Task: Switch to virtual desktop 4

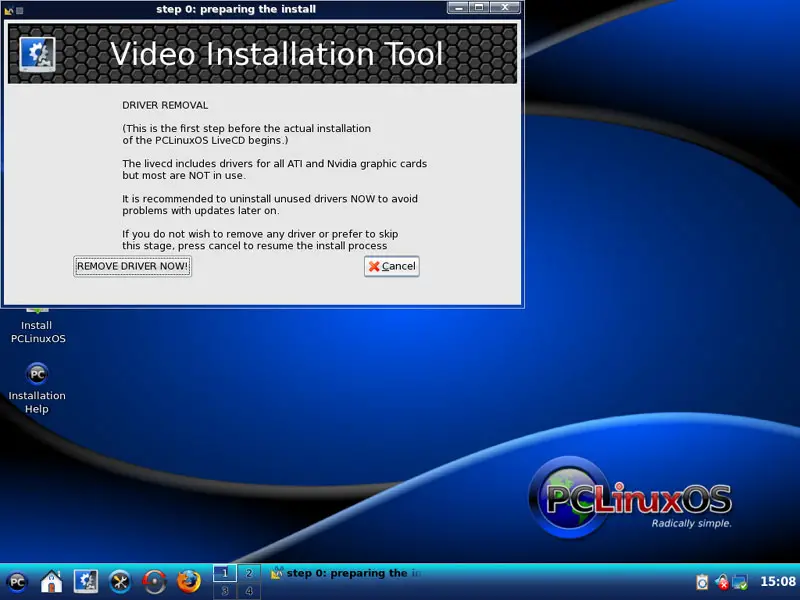Action: 248,591
